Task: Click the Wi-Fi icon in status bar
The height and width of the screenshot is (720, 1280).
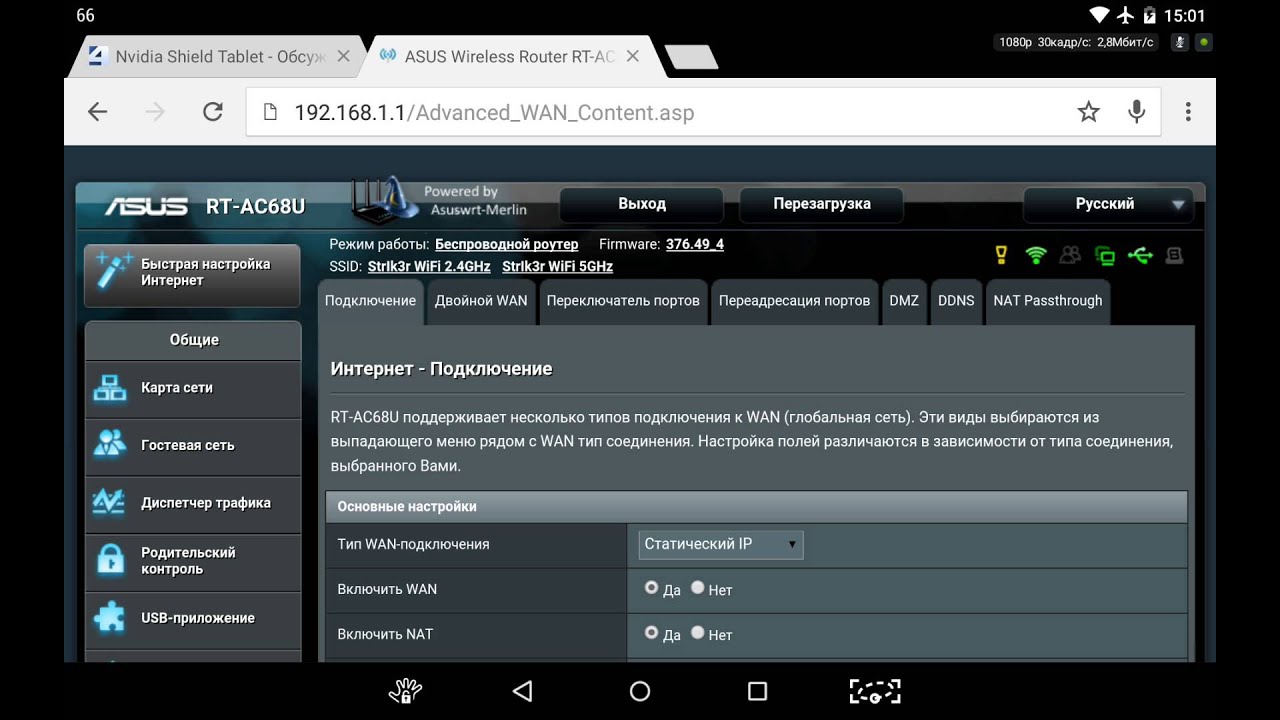Action: (1100, 15)
